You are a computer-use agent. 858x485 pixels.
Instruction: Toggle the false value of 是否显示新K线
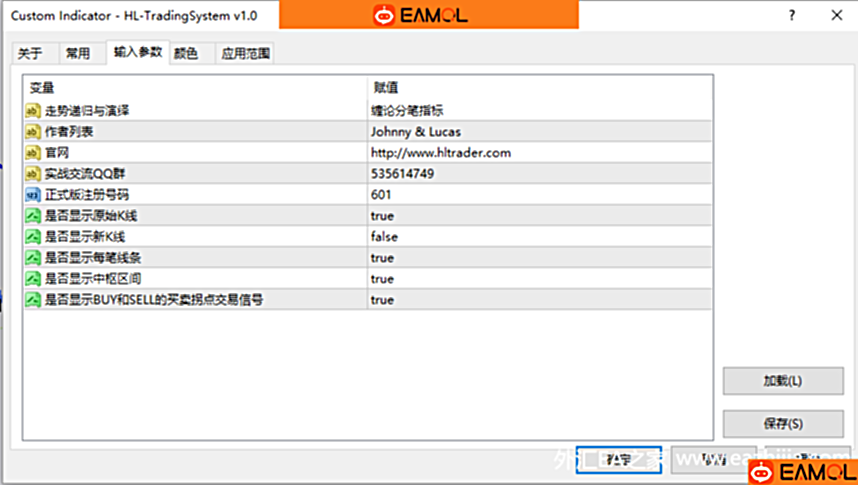(384, 237)
